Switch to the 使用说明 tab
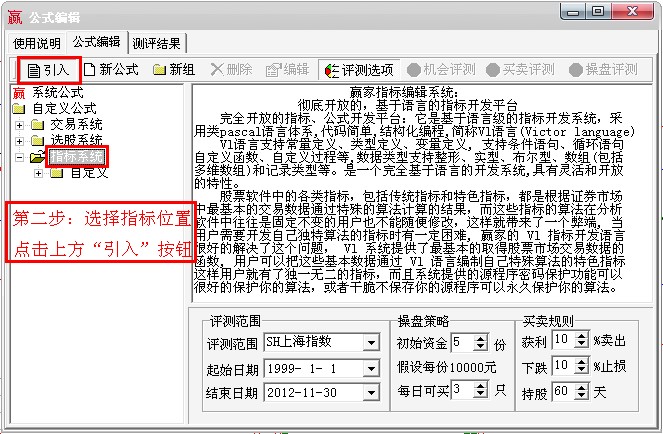 pyautogui.click(x=37, y=42)
